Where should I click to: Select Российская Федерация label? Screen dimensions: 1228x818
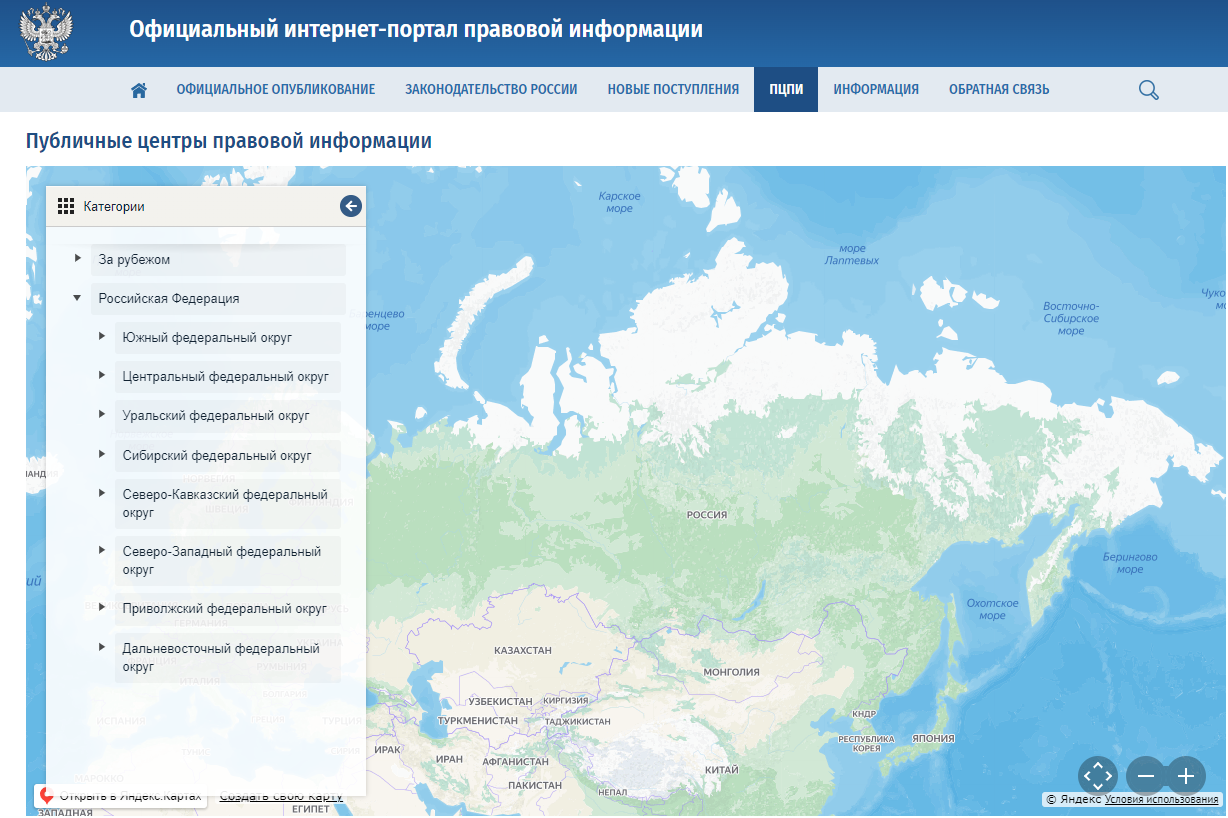169,299
